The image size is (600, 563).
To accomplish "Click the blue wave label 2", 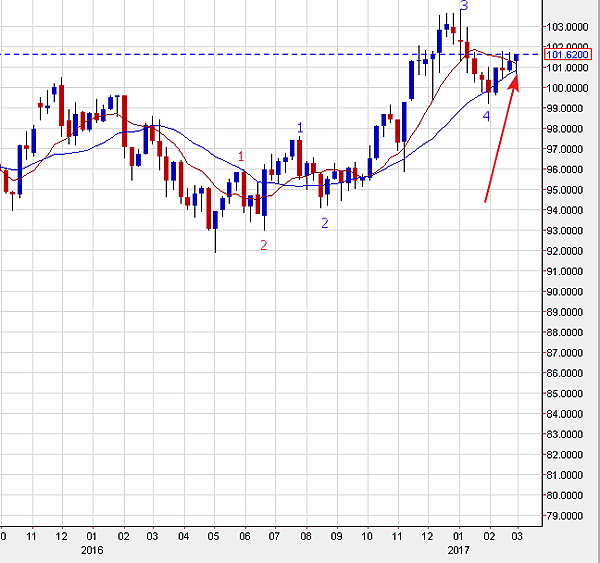I will pyautogui.click(x=324, y=223).
